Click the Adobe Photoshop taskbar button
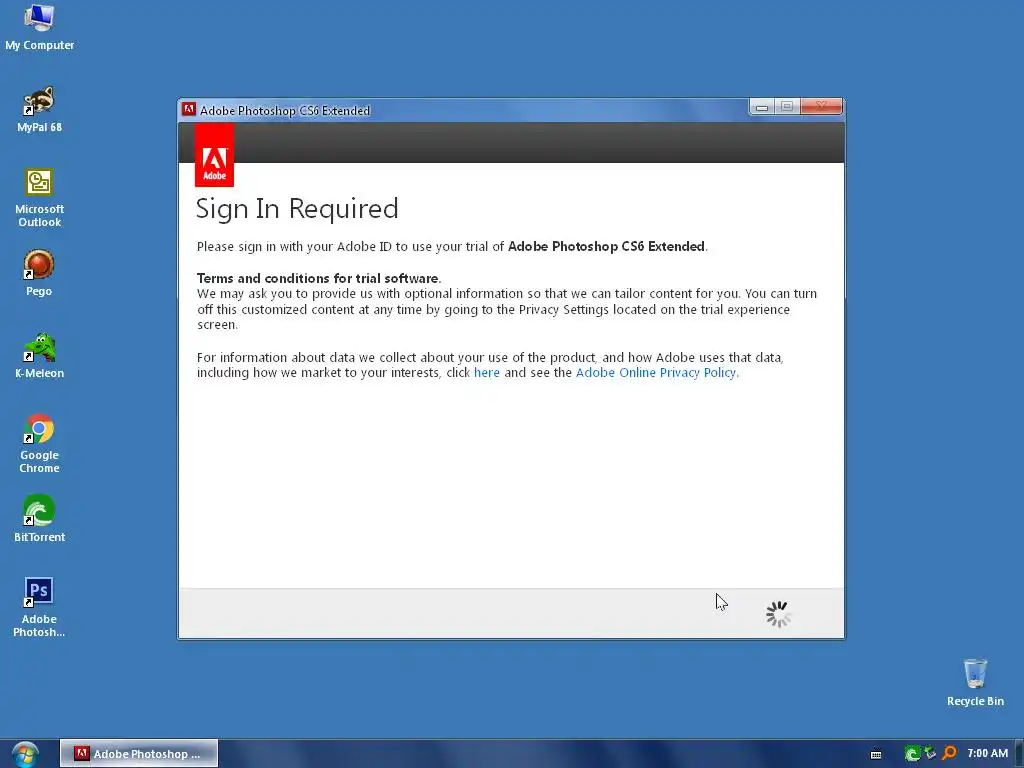1024x768 pixels. coord(139,754)
